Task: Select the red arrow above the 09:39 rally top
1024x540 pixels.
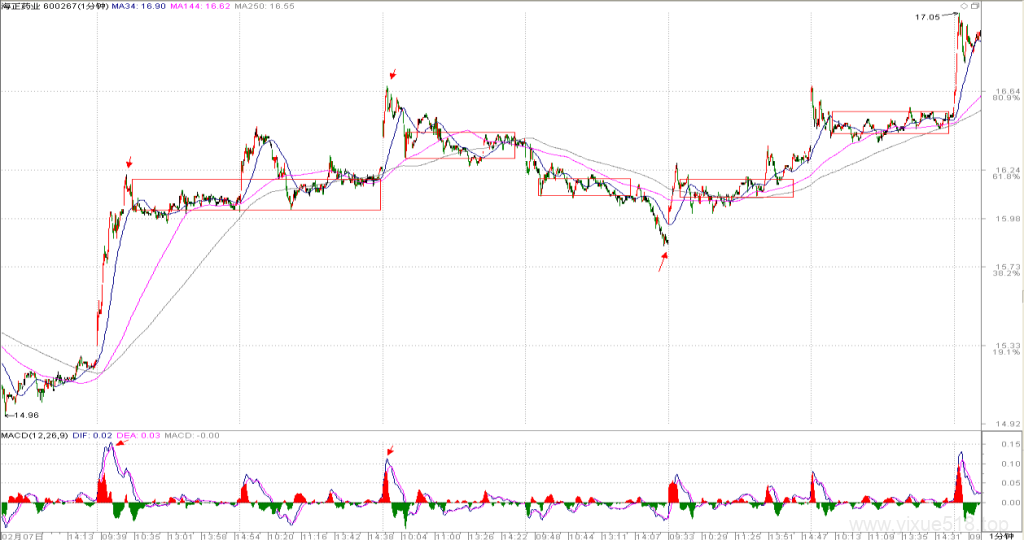Action: click(x=129, y=162)
